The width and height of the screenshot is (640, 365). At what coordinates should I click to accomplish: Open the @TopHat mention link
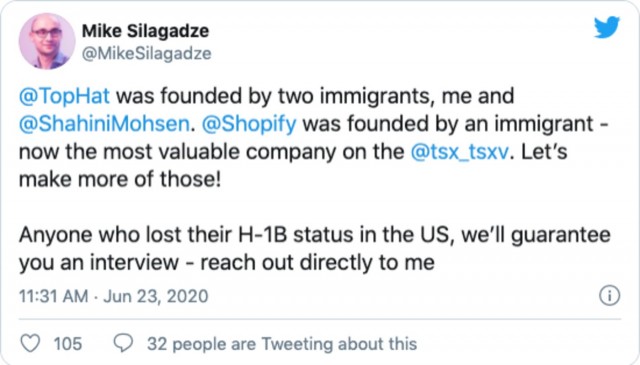pos(64,96)
